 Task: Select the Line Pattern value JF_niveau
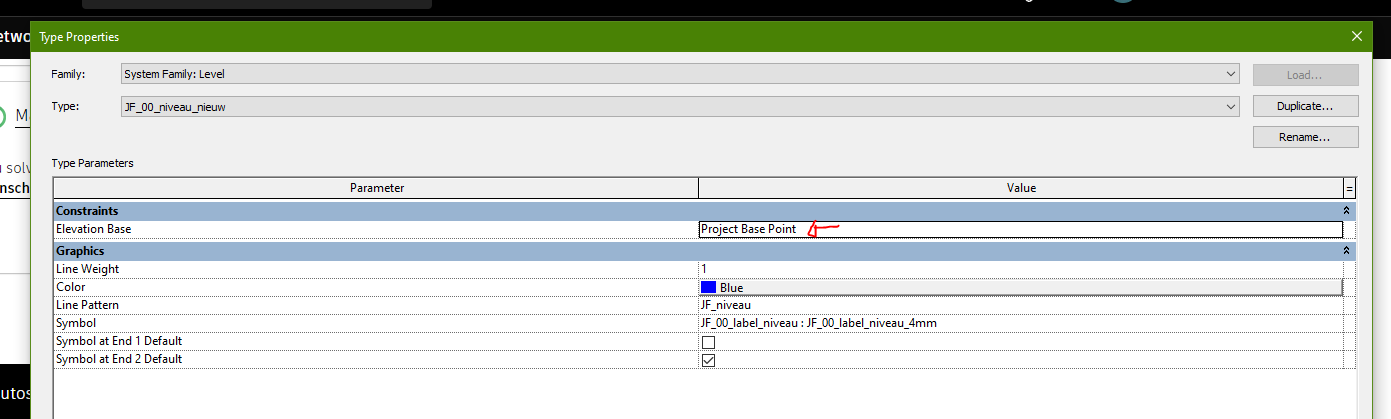point(1020,305)
